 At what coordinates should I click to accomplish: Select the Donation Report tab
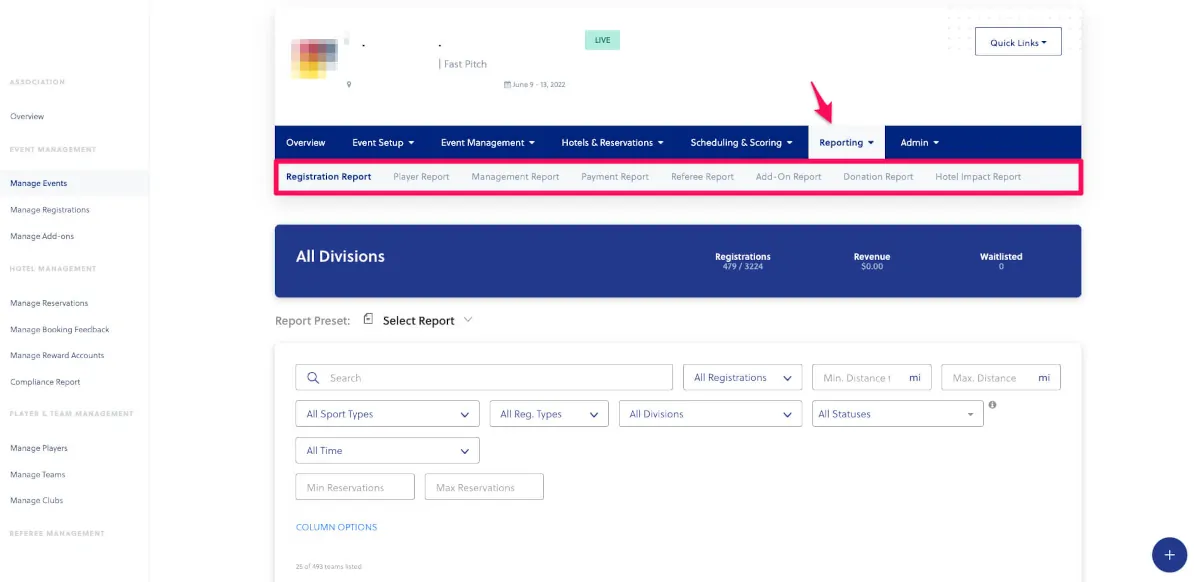click(x=878, y=177)
